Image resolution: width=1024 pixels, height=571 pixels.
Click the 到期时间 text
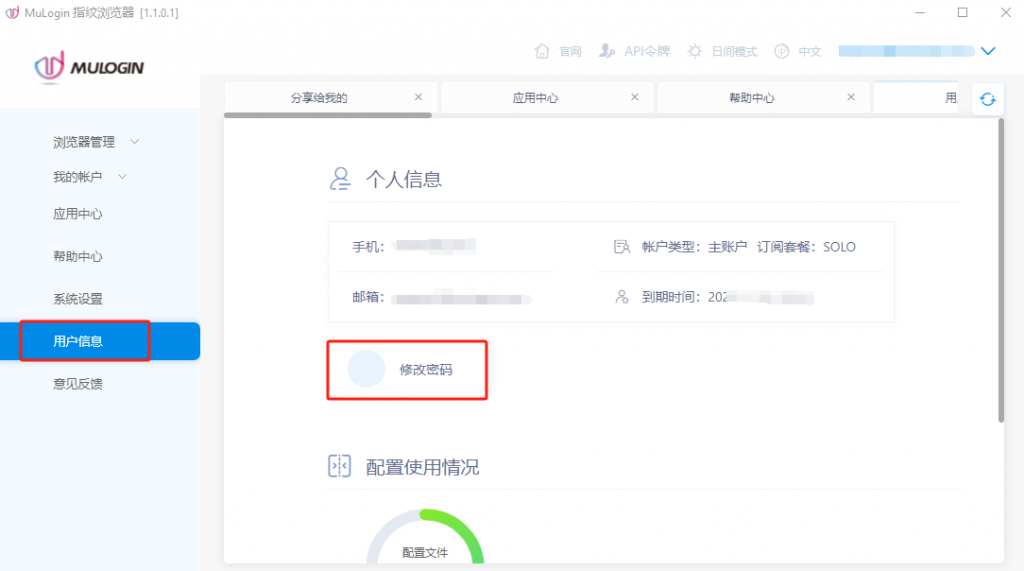pyautogui.click(x=671, y=297)
